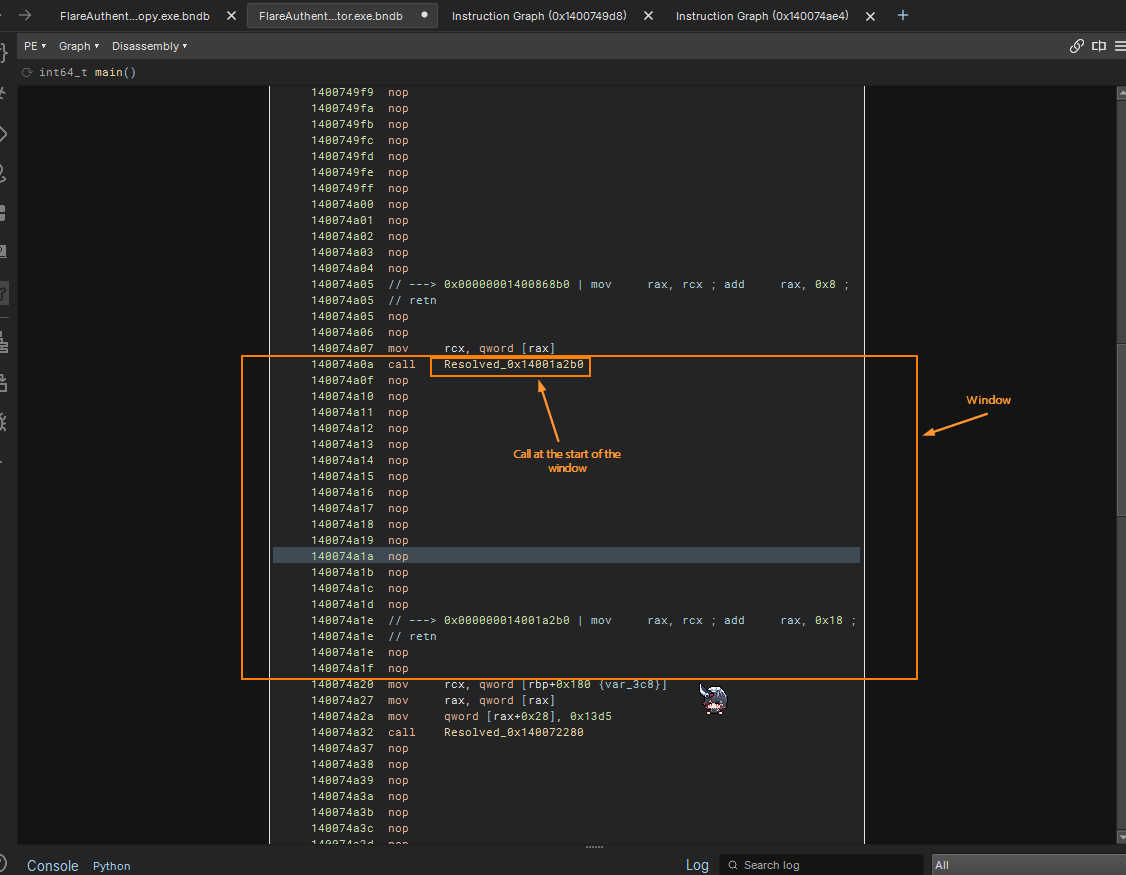Open the Graph view type dropdown

pyautogui.click(x=79, y=46)
